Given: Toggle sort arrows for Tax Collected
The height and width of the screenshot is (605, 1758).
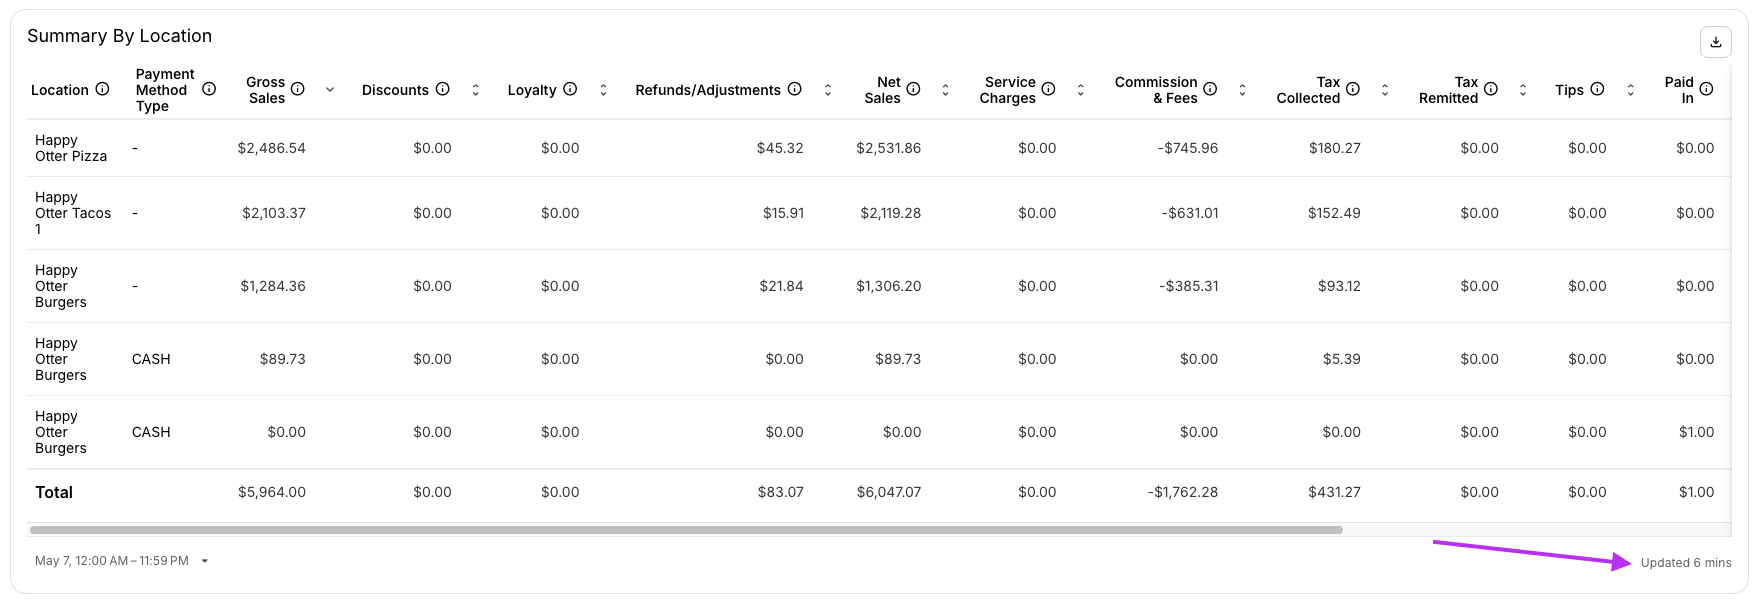Looking at the screenshot, I should pos(1385,90).
